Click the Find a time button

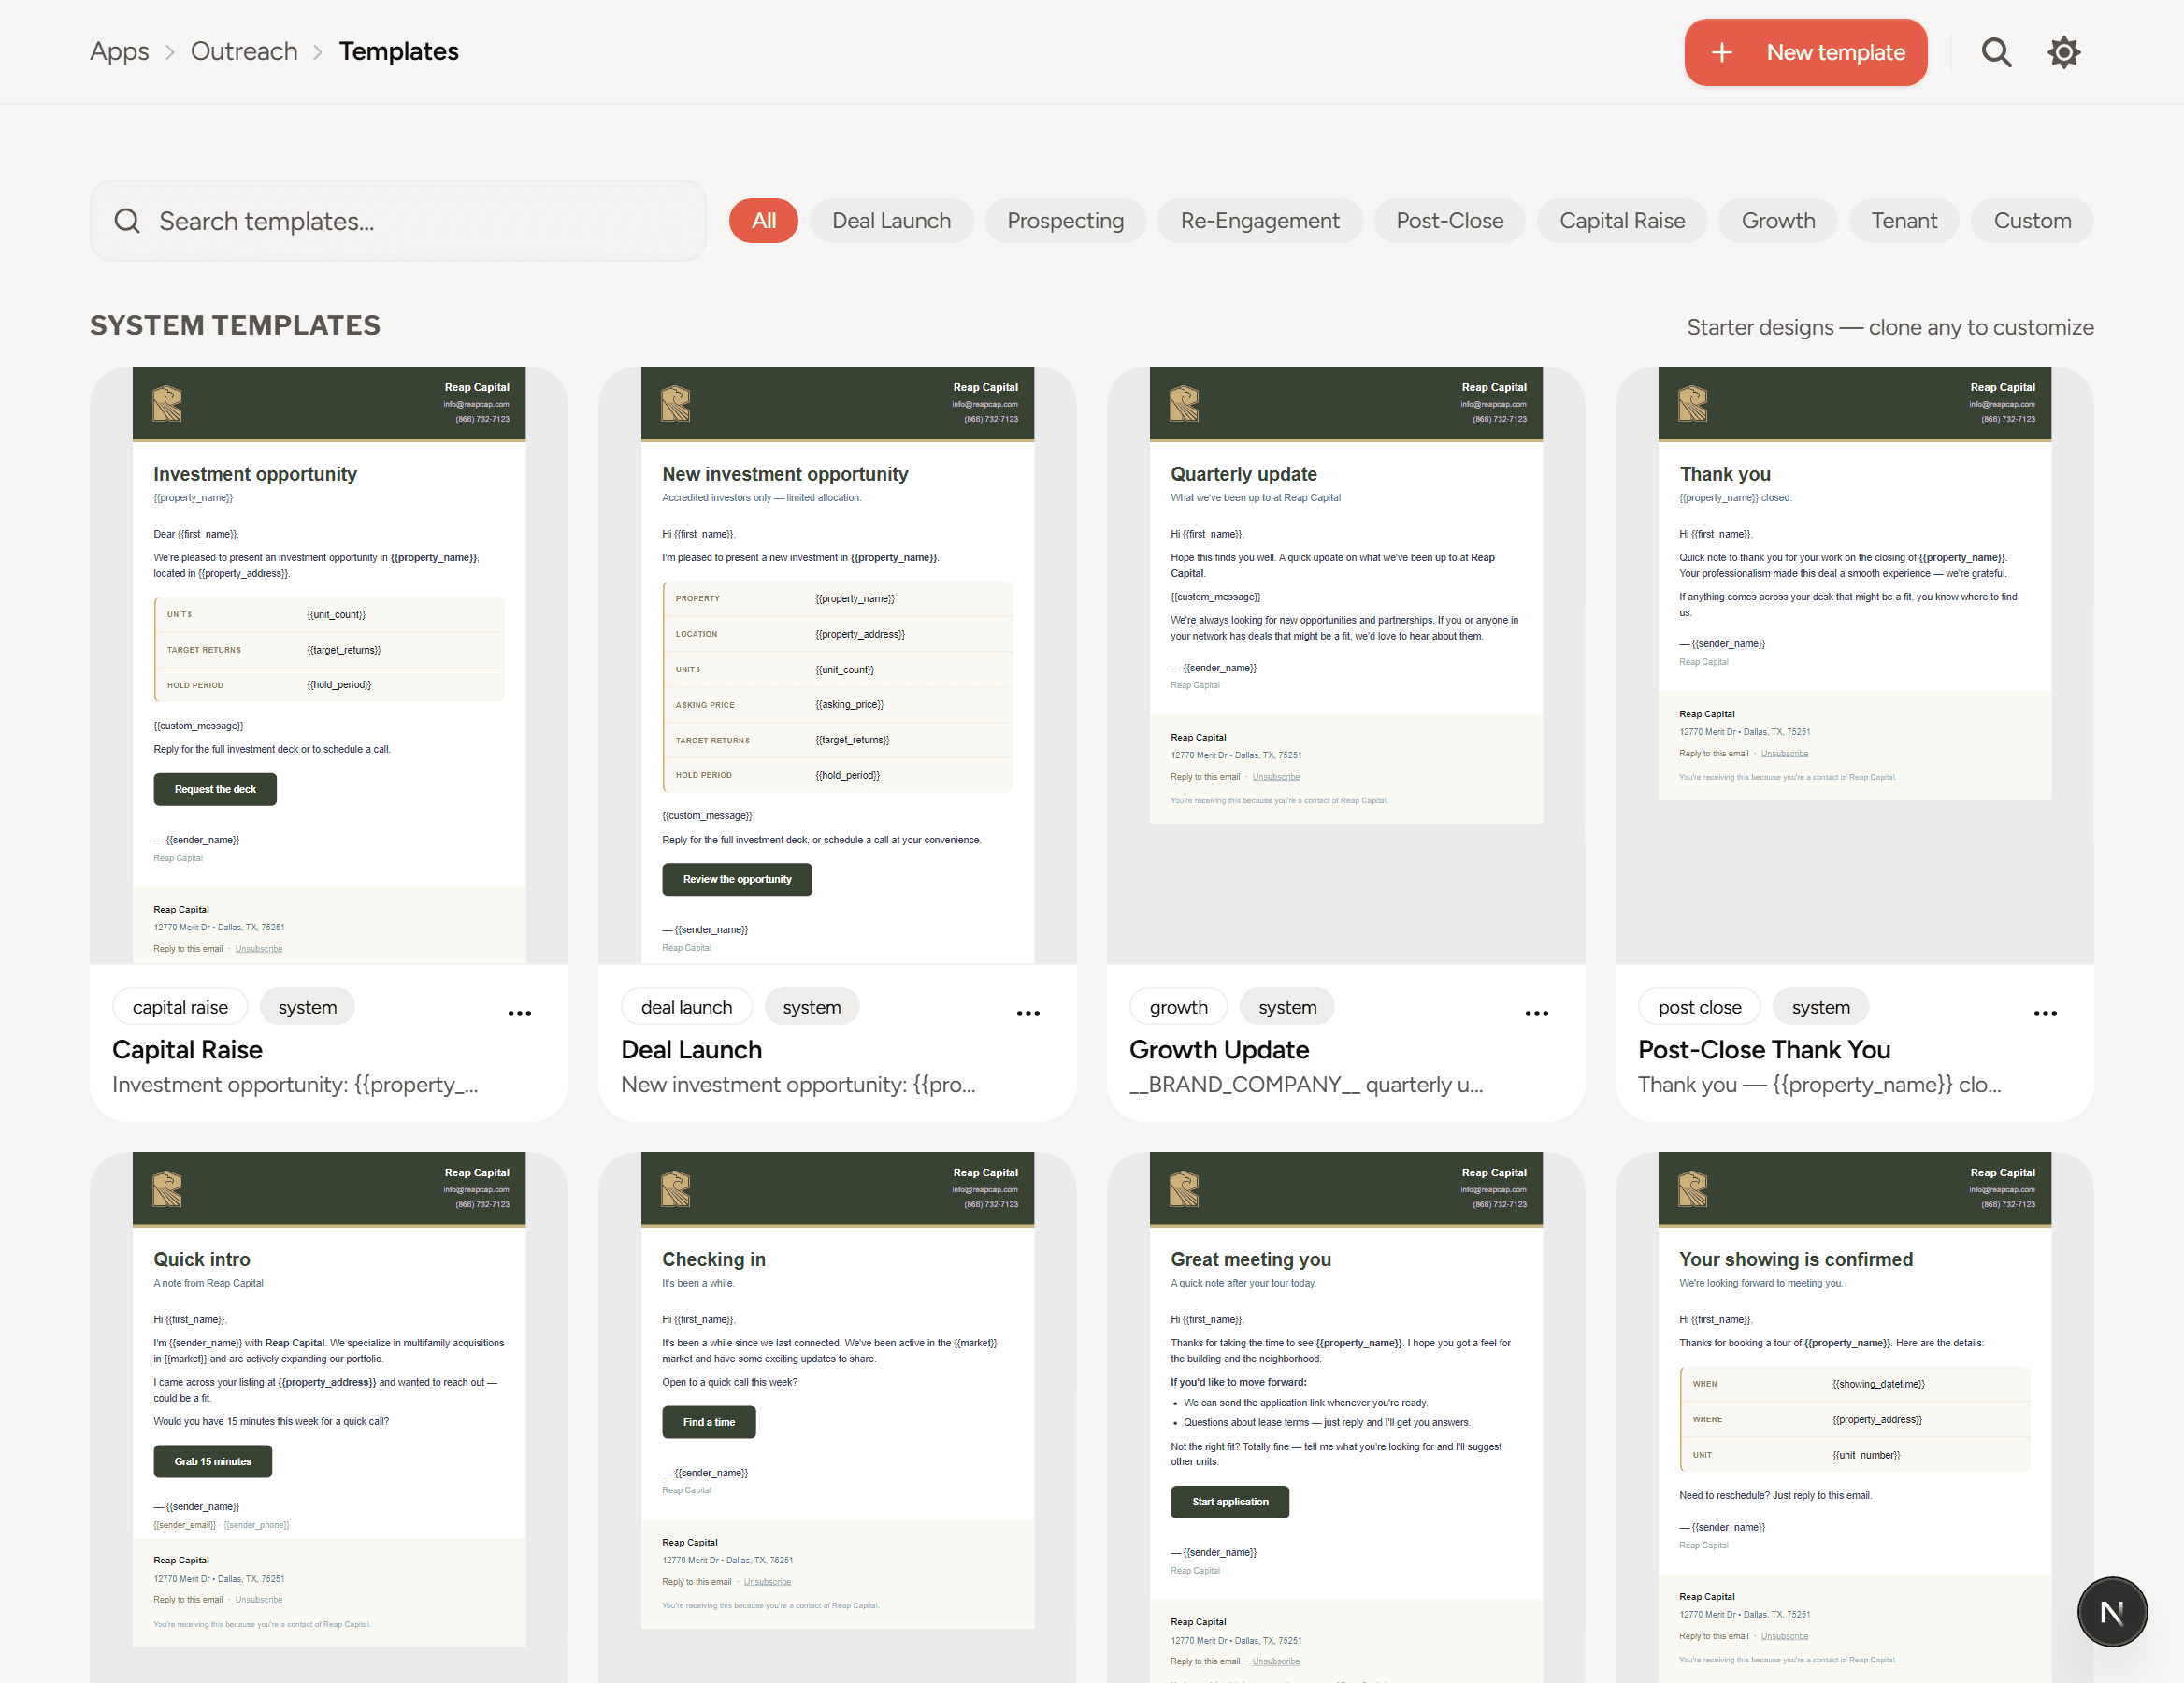[x=709, y=1422]
